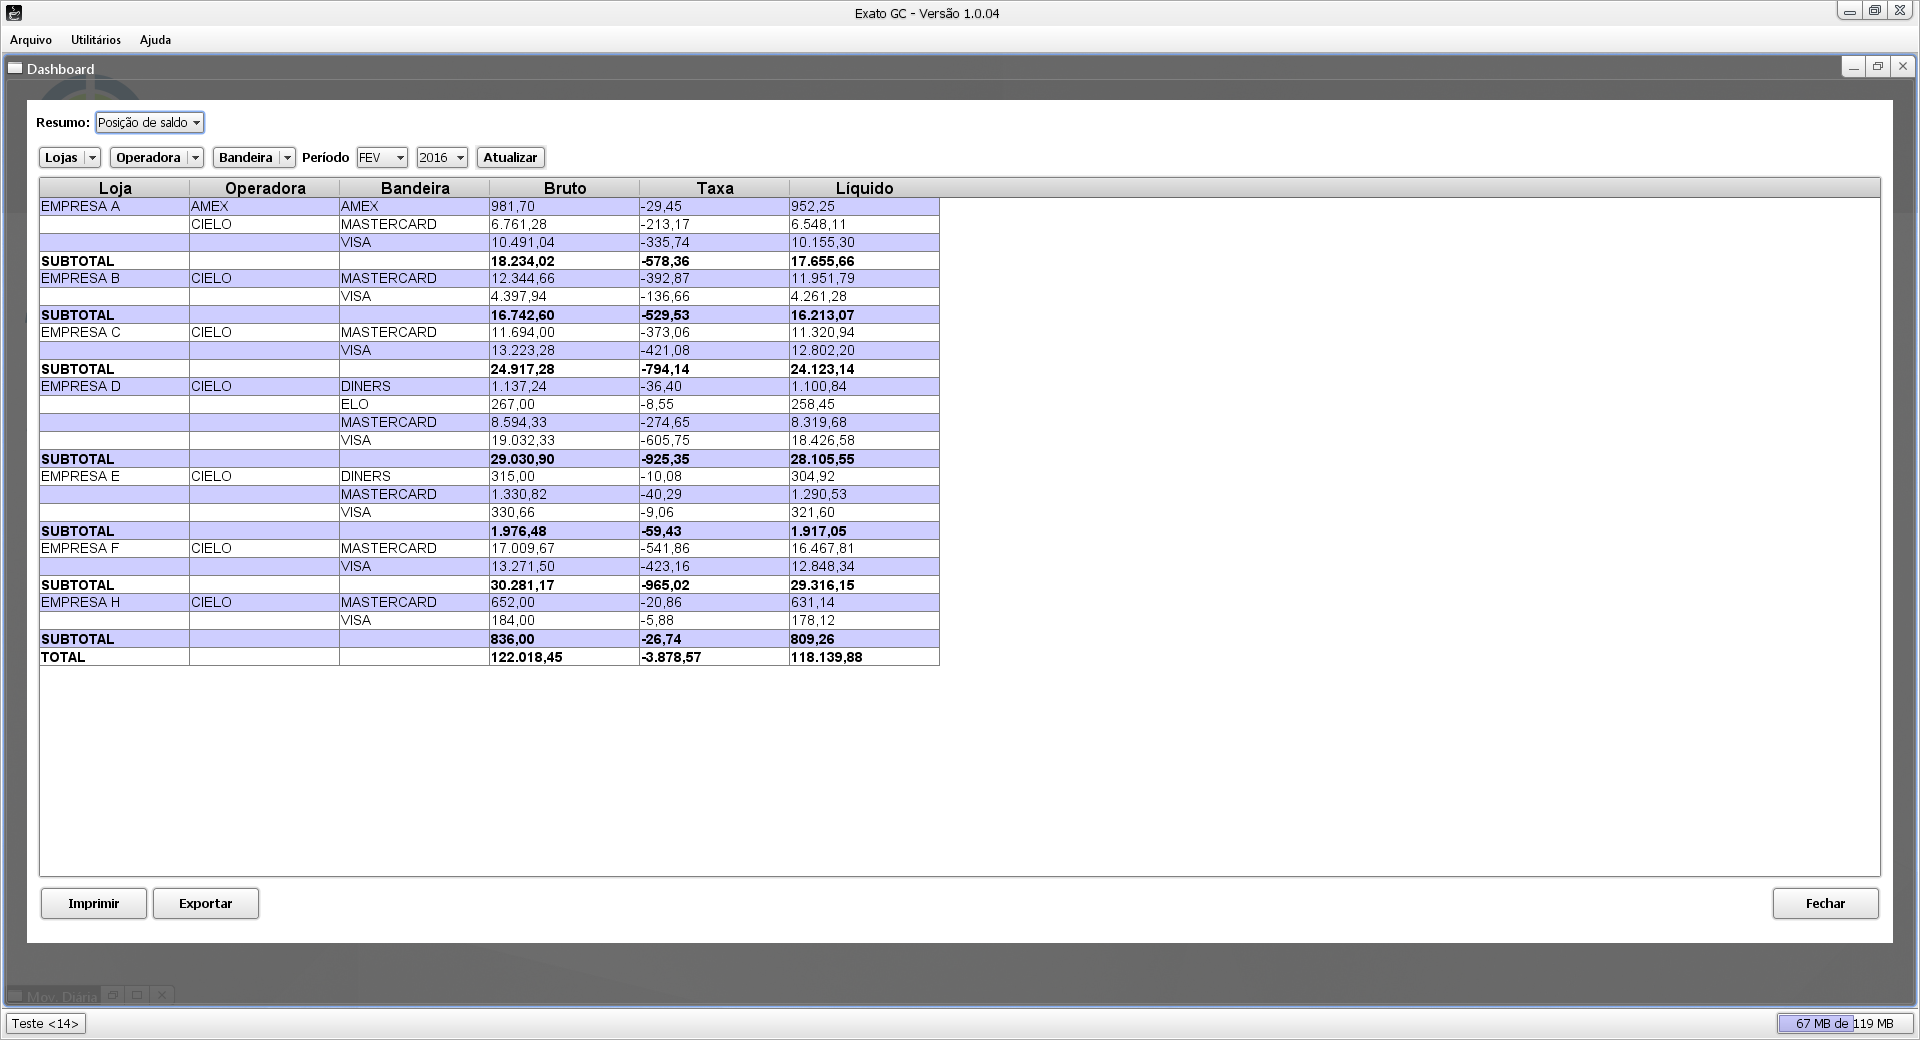Click the Exportar button
This screenshot has height=1040, width=1920.
[x=206, y=903]
